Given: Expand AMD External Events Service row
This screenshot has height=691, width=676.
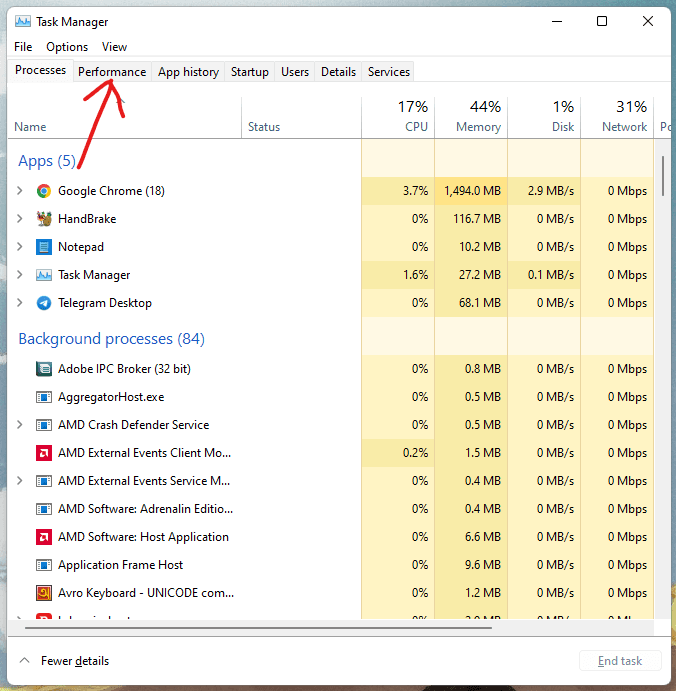Looking at the screenshot, I should (19, 481).
